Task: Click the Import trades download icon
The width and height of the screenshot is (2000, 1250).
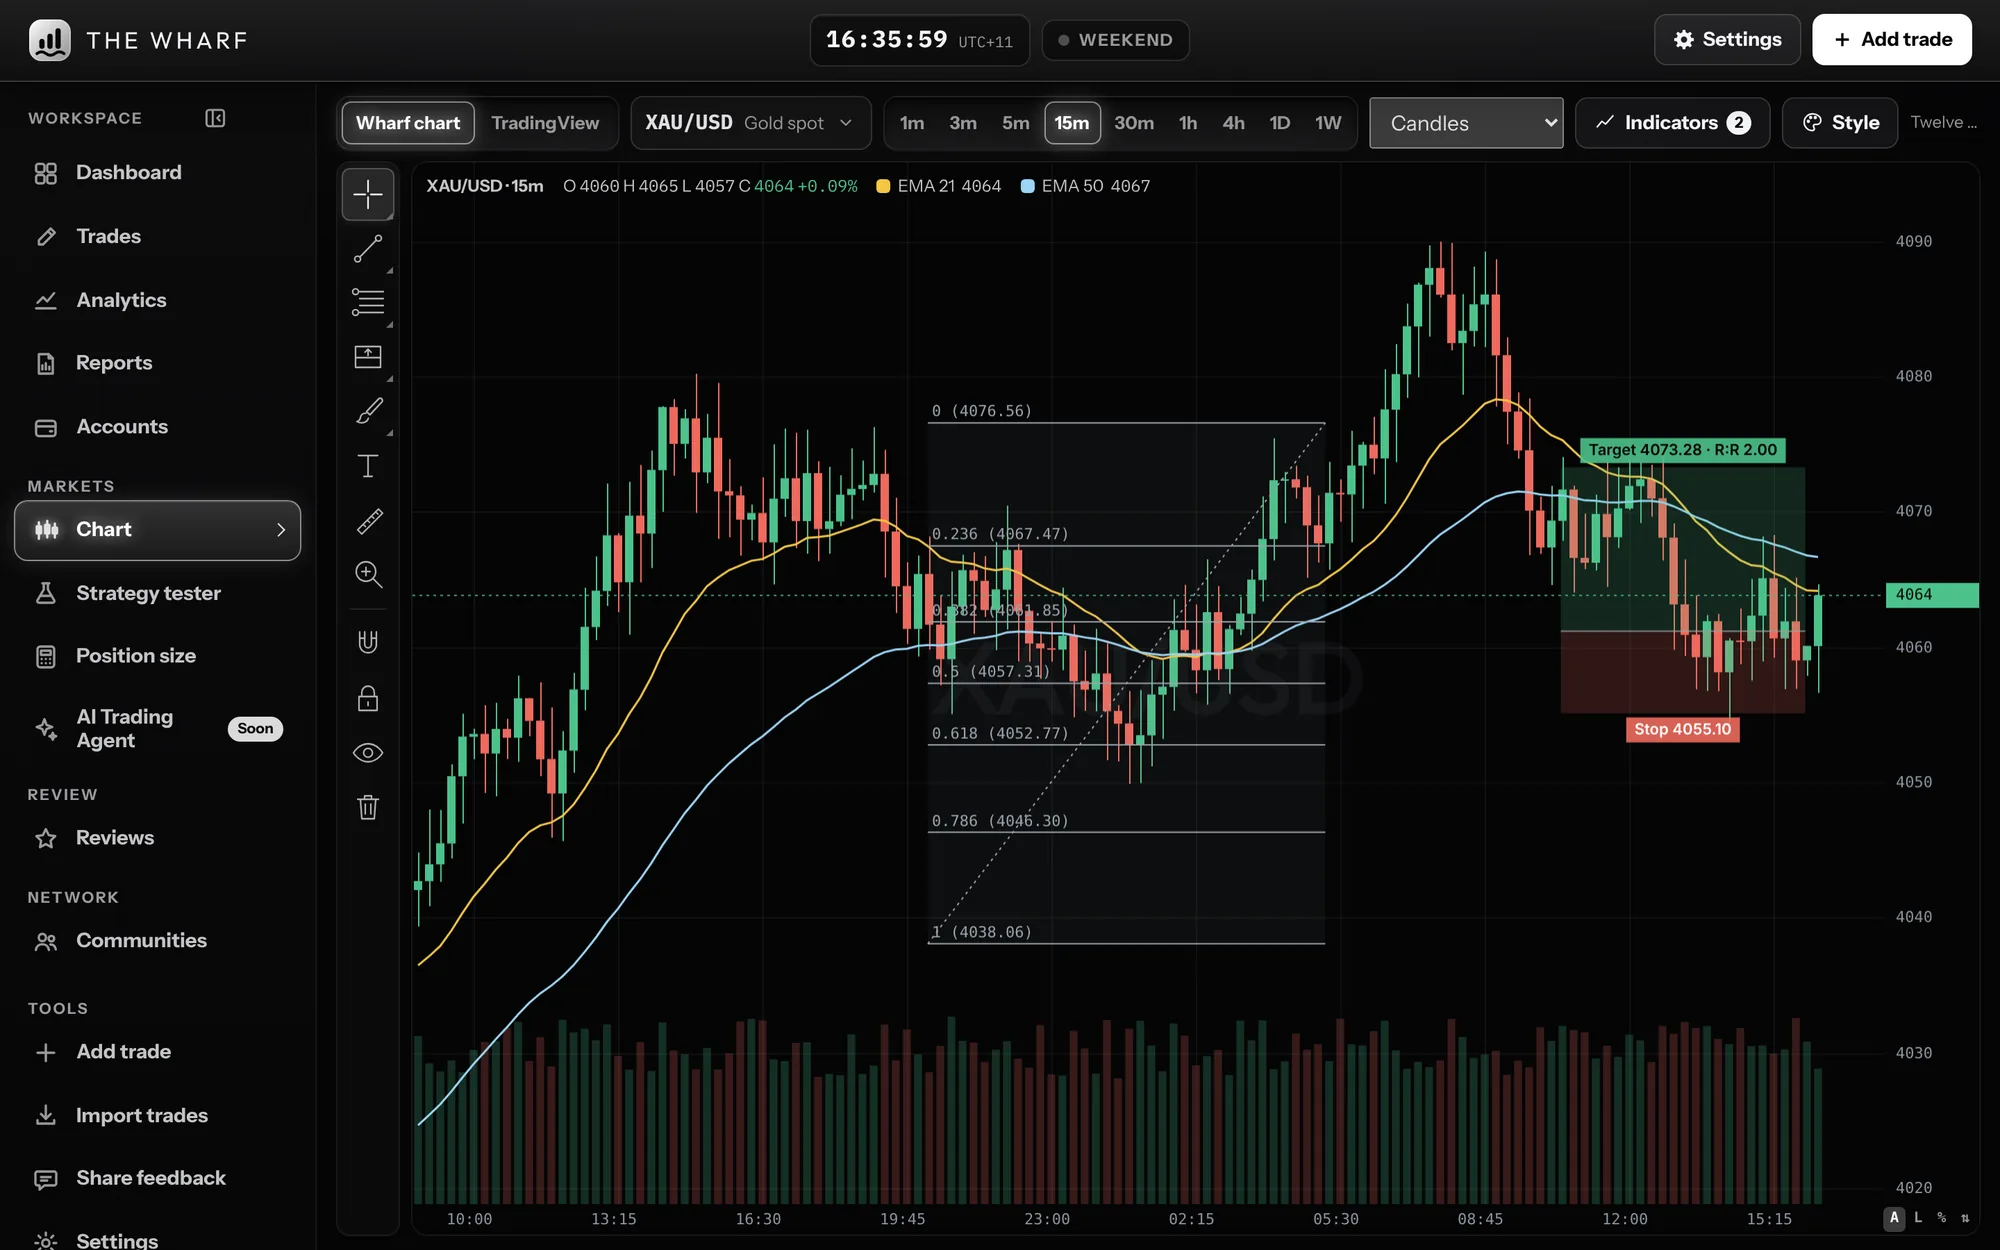Action: click(x=46, y=1115)
